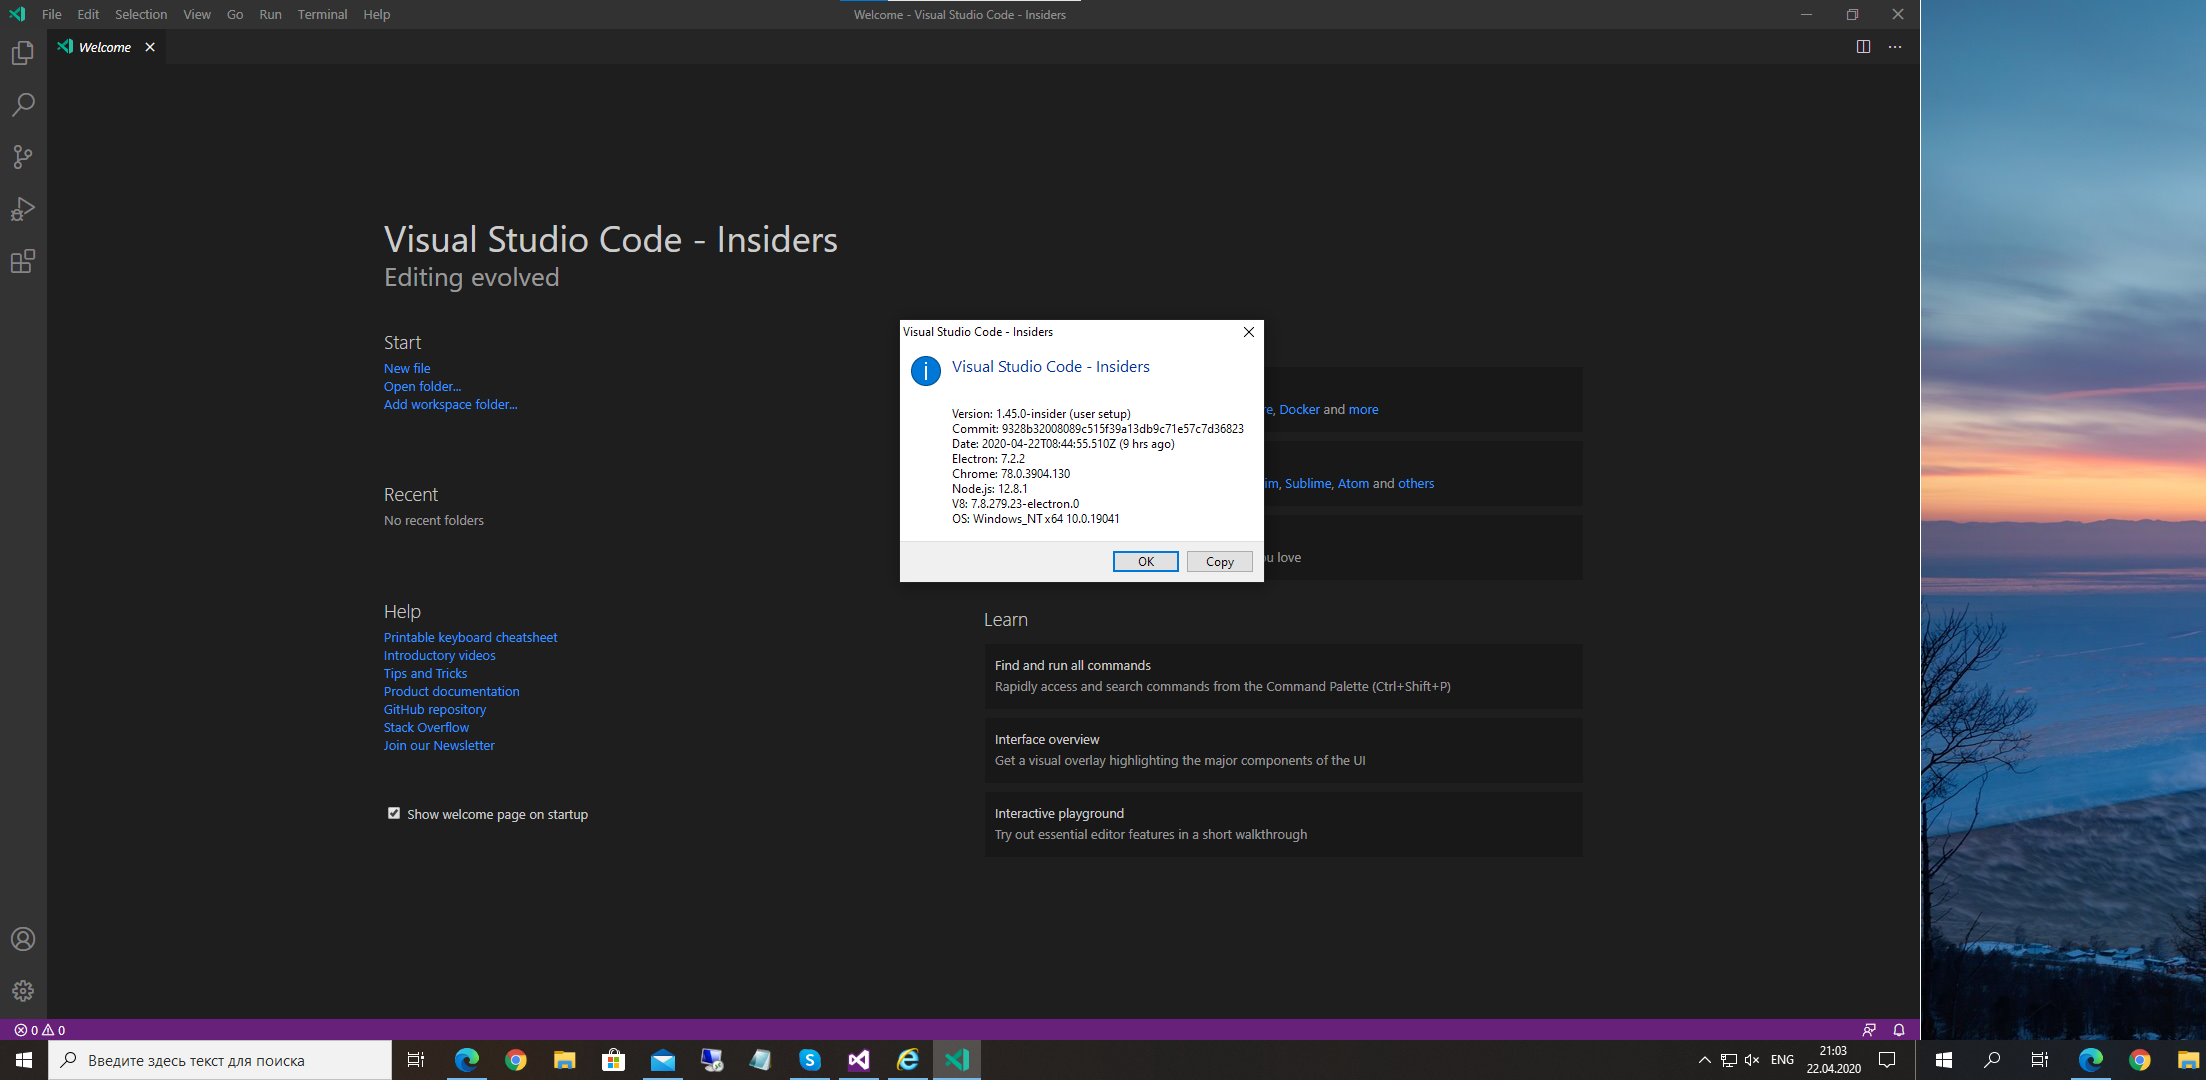Open the Product documentation link
Viewport: 2206px width, 1080px height.
452,691
